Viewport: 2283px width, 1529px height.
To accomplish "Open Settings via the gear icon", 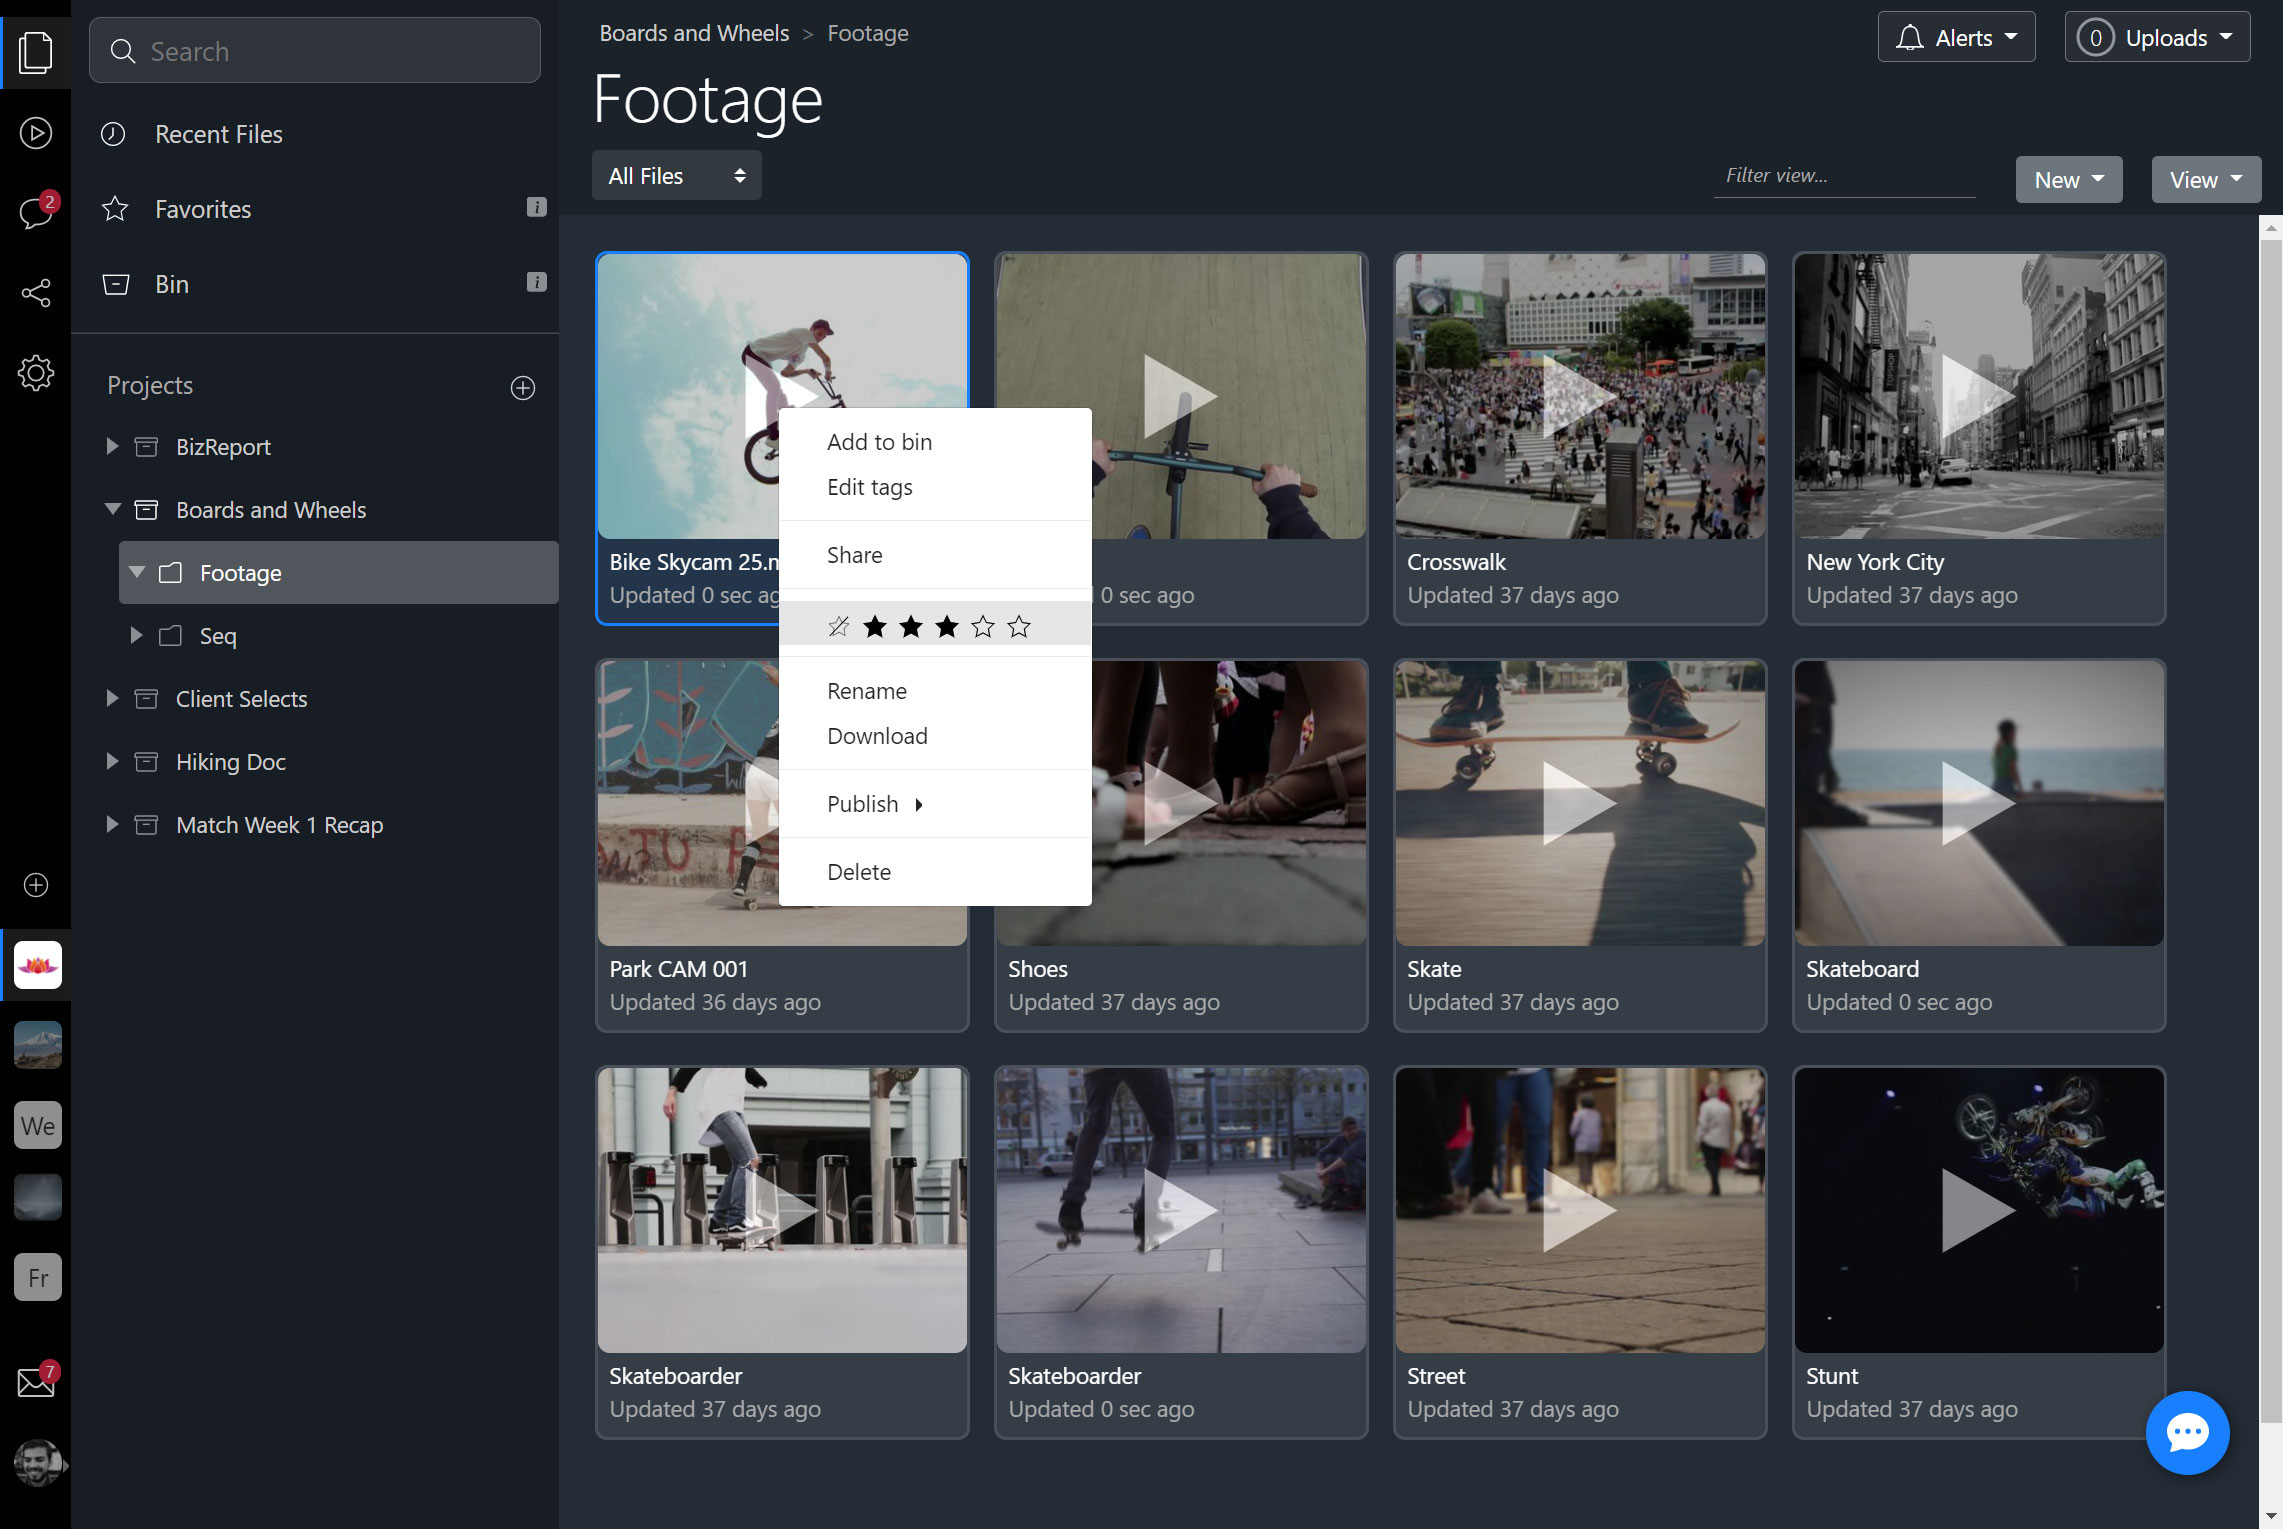I will click(36, 372).
